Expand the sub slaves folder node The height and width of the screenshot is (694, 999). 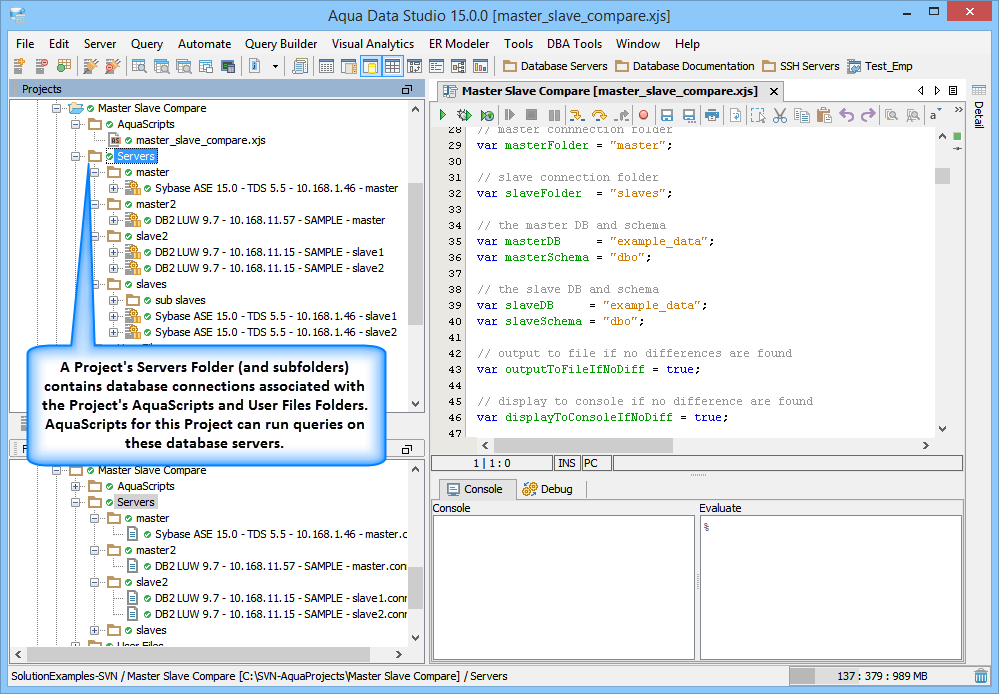[x=113, y=300]
